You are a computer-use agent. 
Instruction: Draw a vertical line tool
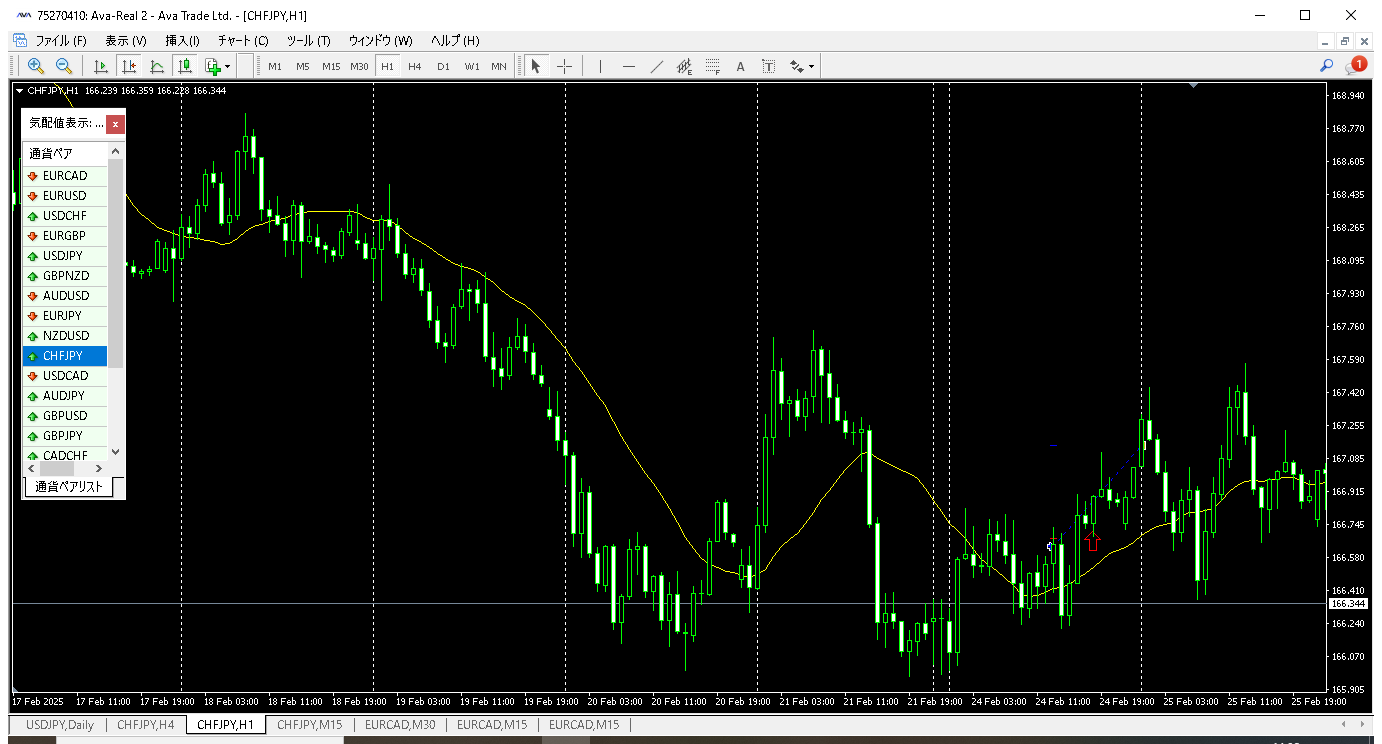coord(600,66)
